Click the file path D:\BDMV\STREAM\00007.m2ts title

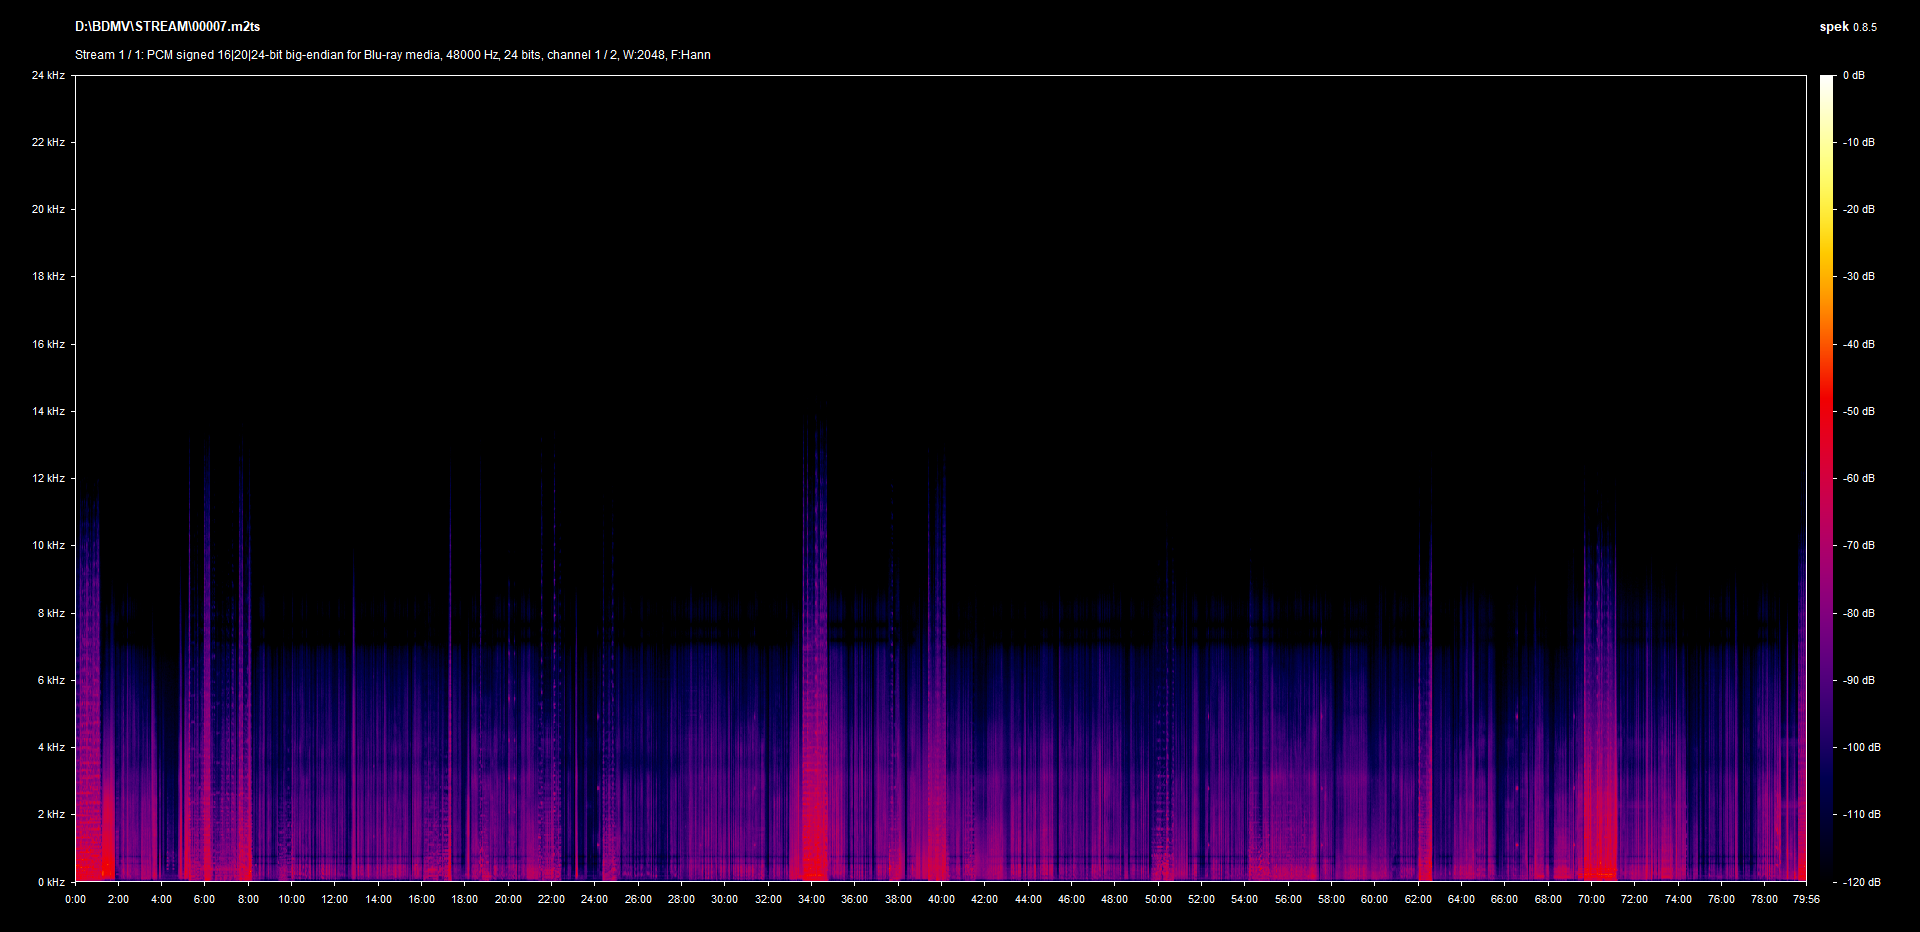click(x=167, y=27)
